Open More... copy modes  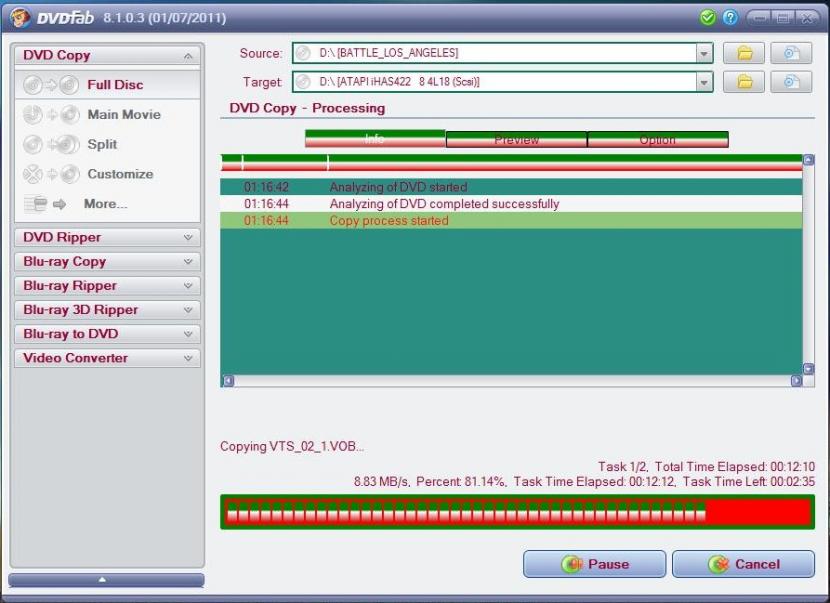pos(105,204)
